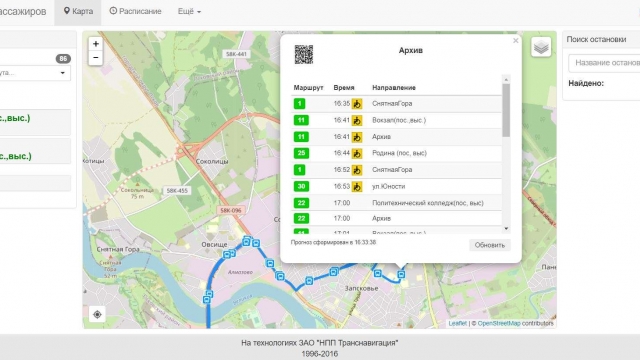Click accessibility icon for route 1 at 16:35
The image size is (640, 360).
tap(357, 104)
